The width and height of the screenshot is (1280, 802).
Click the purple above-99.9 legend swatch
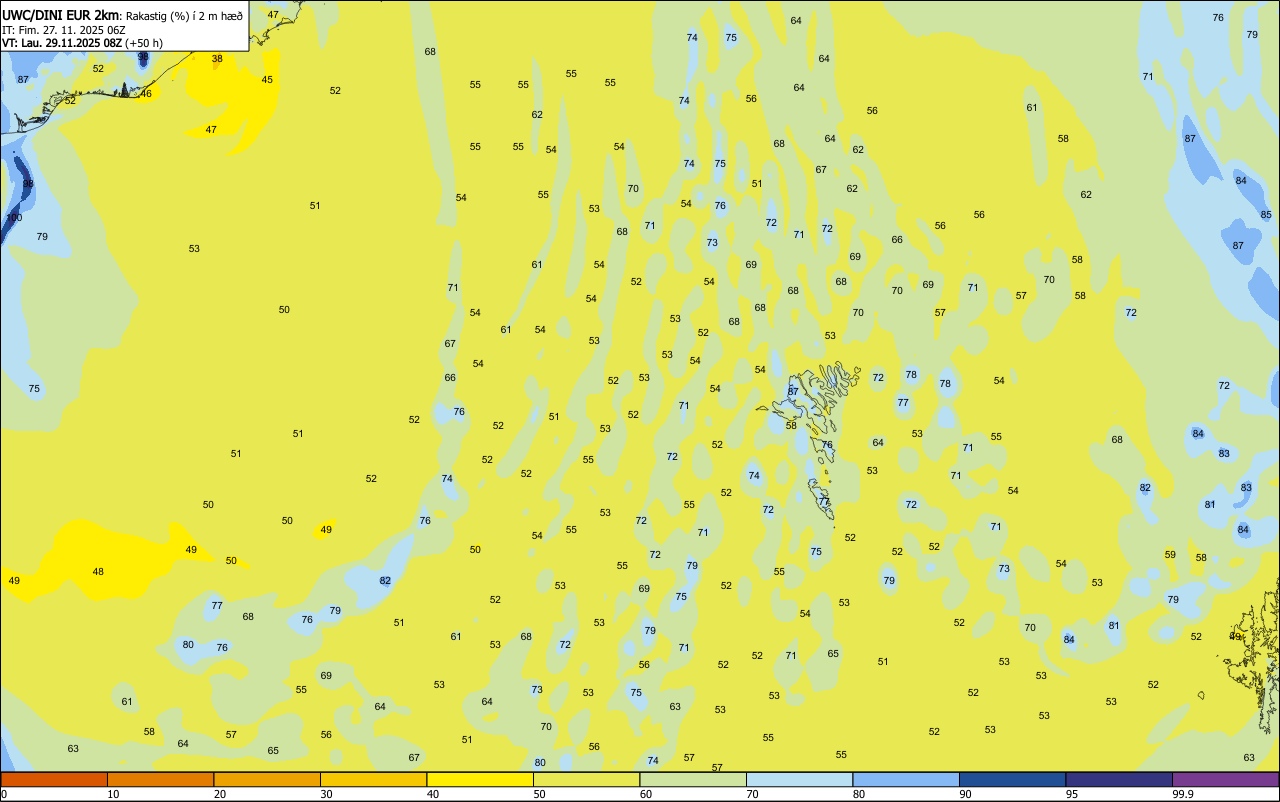[x=1225, y=779]
